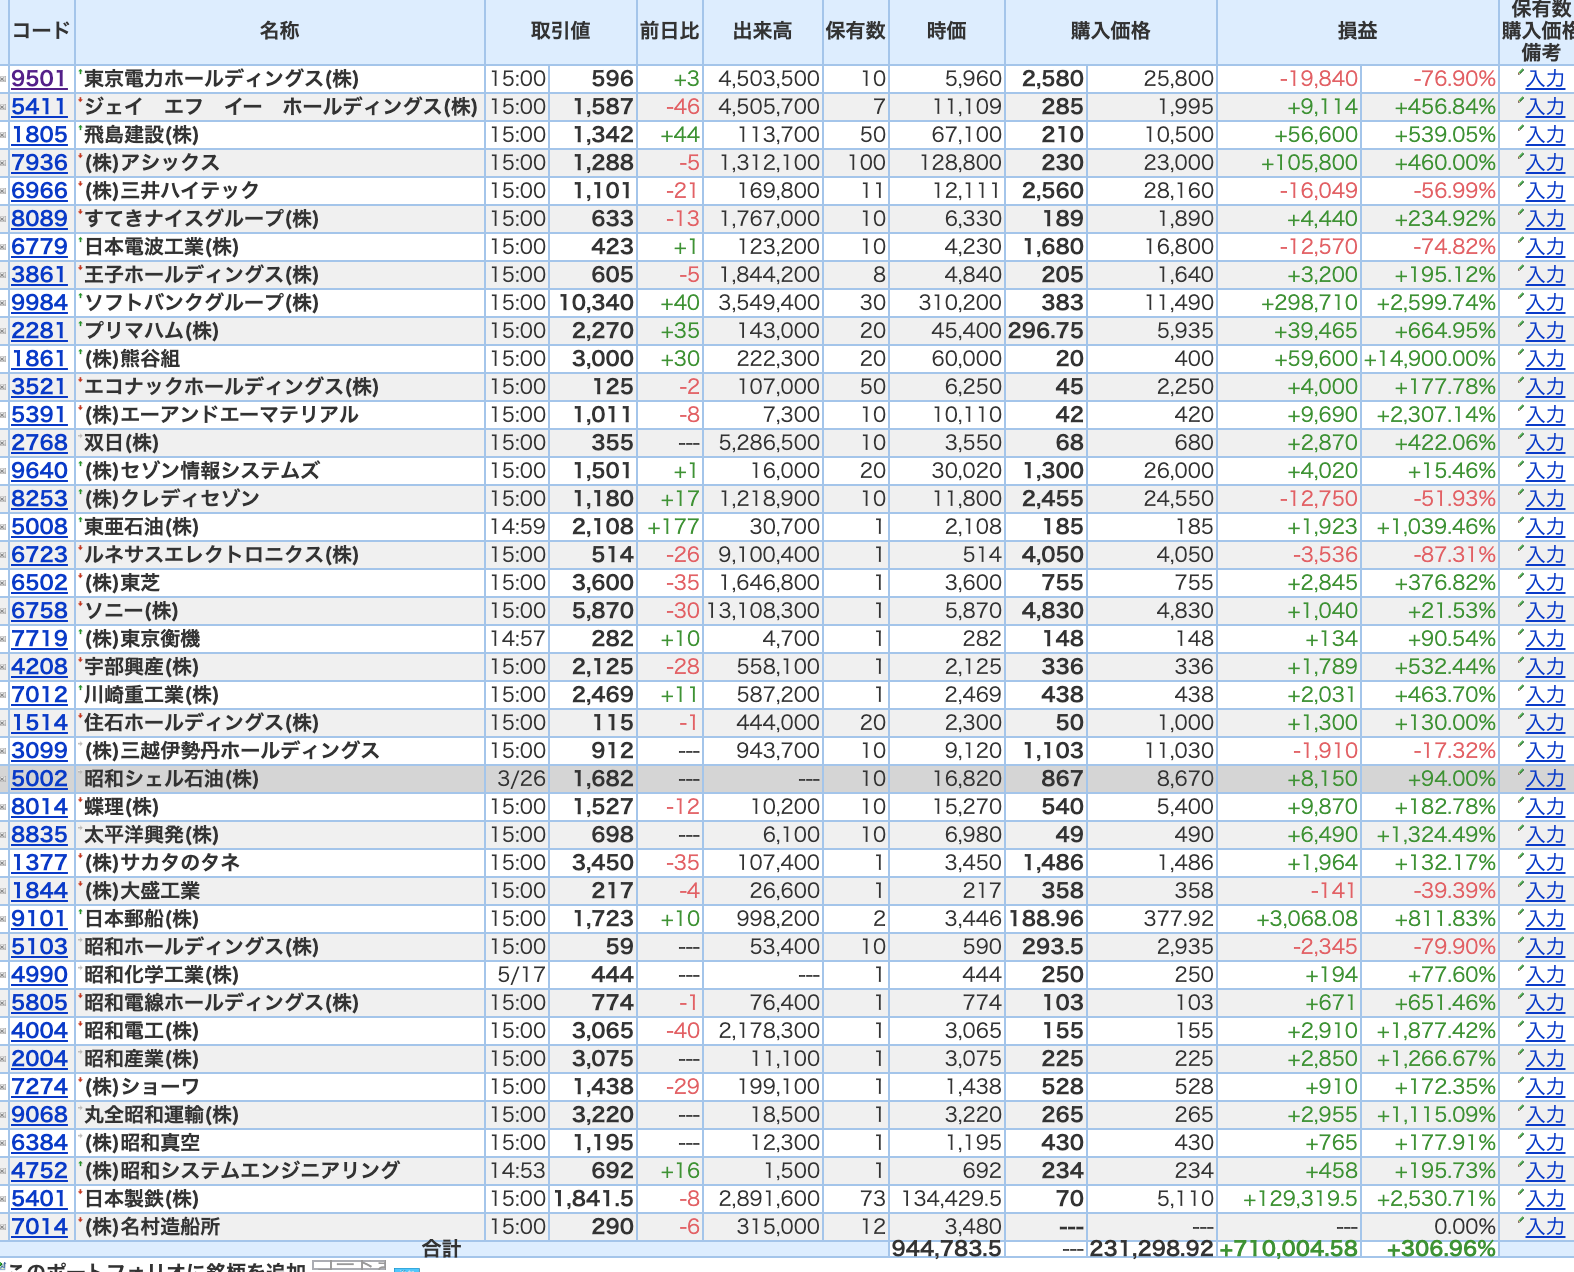The height and width of the screenshot is (1272, 1574).
Task: Open stock code 2281 link
Action: tap(39, 331)
